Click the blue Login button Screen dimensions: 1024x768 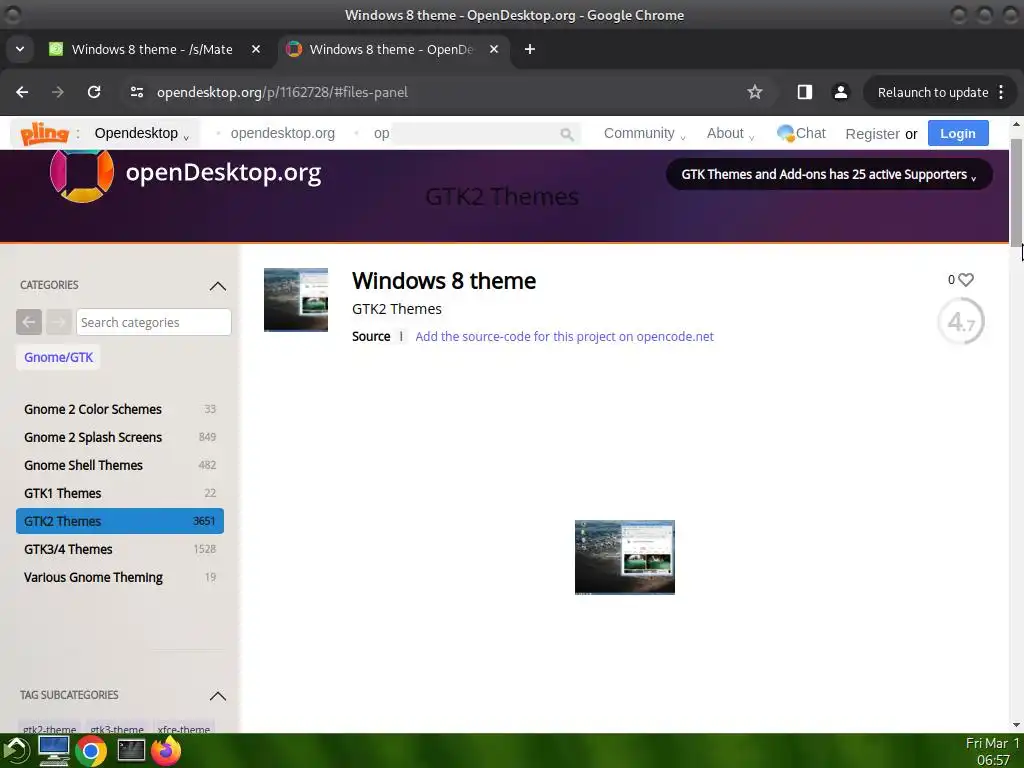pyautogui.click(x=957, y=133)
